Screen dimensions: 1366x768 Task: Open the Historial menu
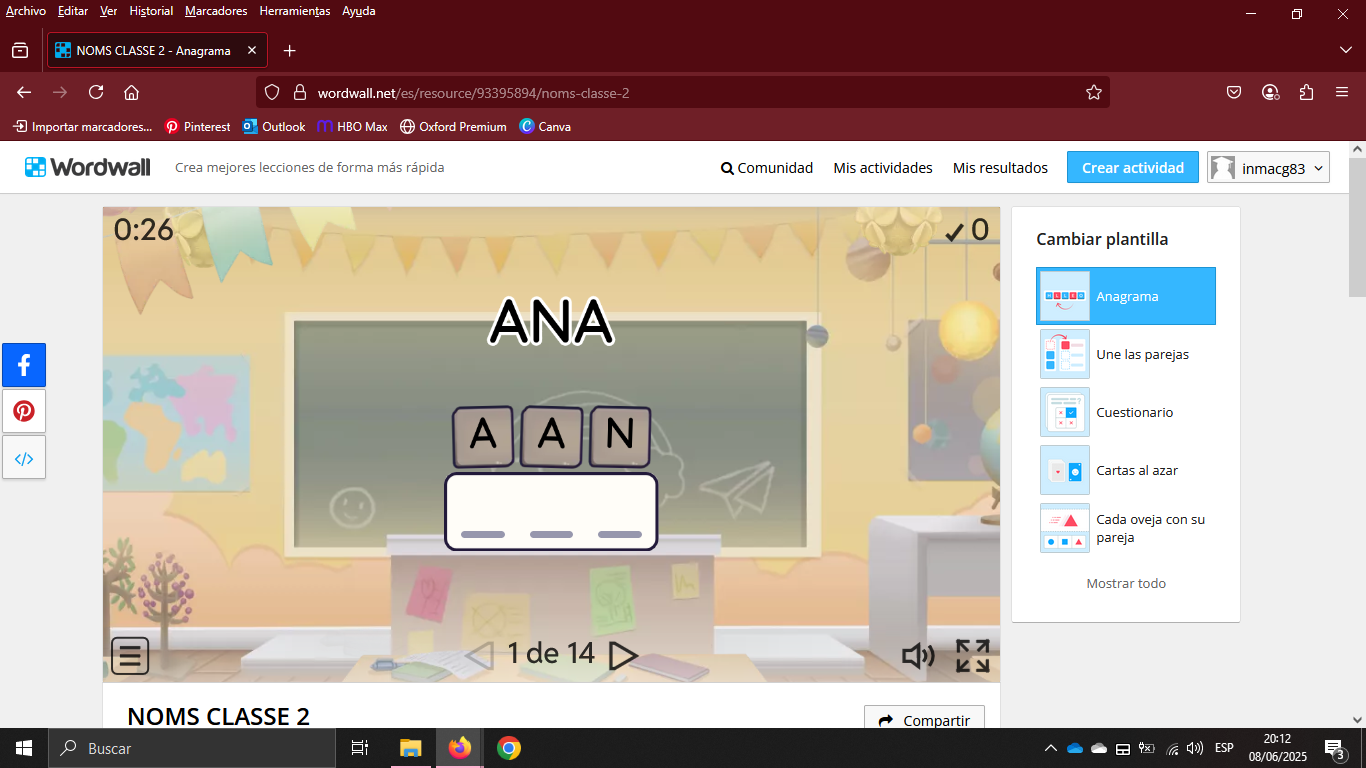(x=151, y=11)
